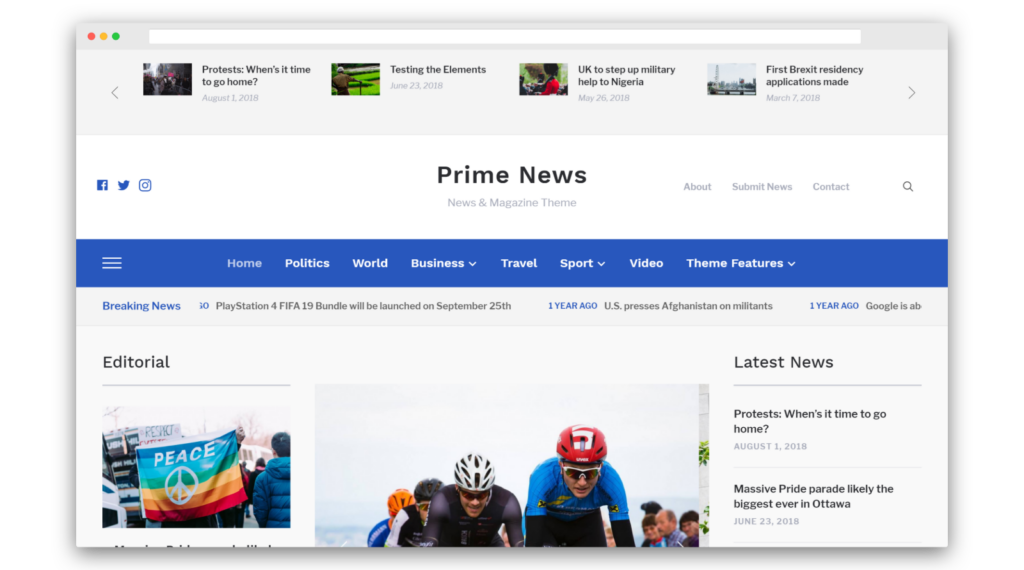Open Latest News 'Protests: When's it time to go home?'
Screen dimensions: 1024x570
(x=810, y=421)
